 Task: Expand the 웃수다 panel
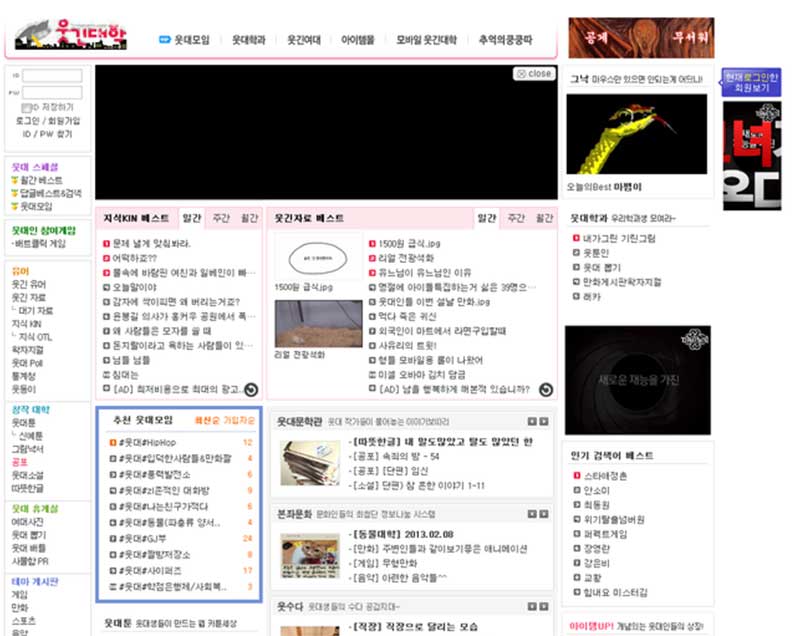[545, 604]
